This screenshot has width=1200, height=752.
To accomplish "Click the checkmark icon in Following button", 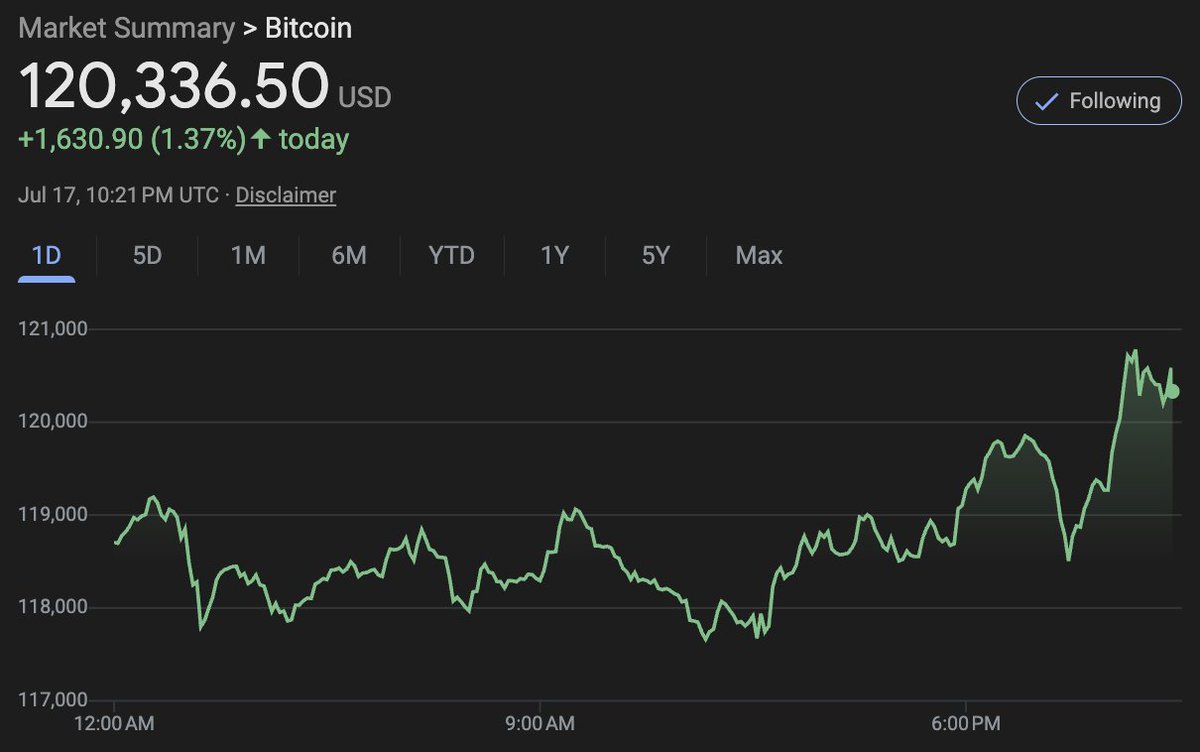I will tap(1046, 101).
